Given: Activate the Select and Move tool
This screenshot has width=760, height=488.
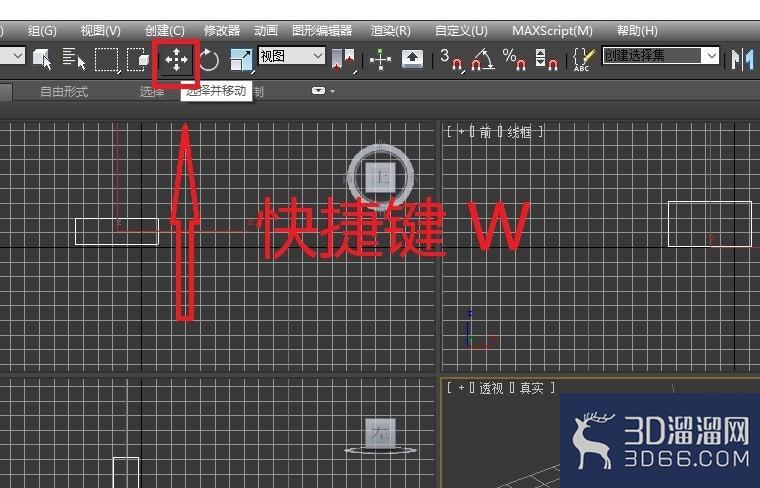Looking at the screenshot, I should coord(176,60).
